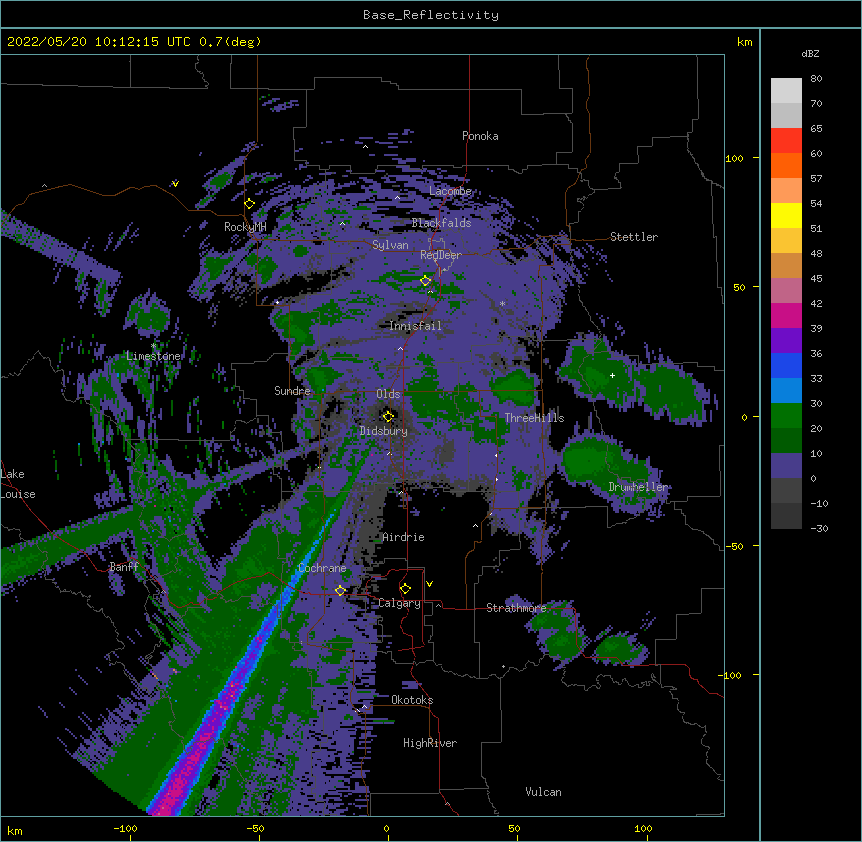Select the Didsbury label
Viewport: 862px width, 842px height.
(x=384, y=431)
